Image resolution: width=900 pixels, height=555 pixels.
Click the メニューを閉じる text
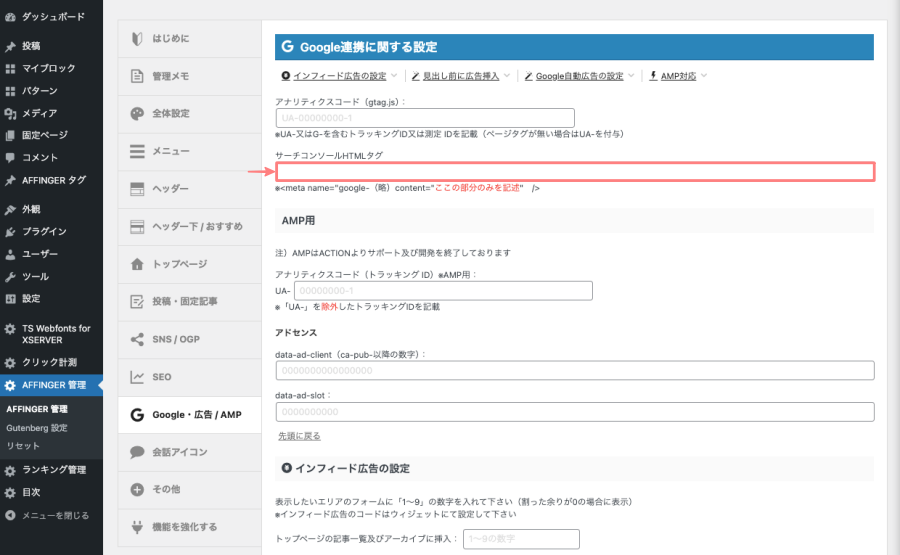coord(55,515)
